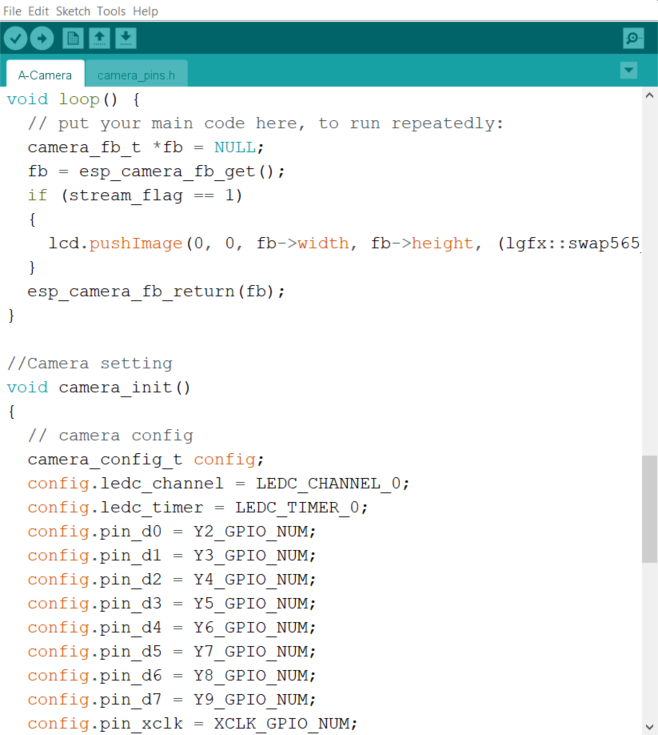Click 'fb->height' in the pushImage line

[x=422, y=243]
